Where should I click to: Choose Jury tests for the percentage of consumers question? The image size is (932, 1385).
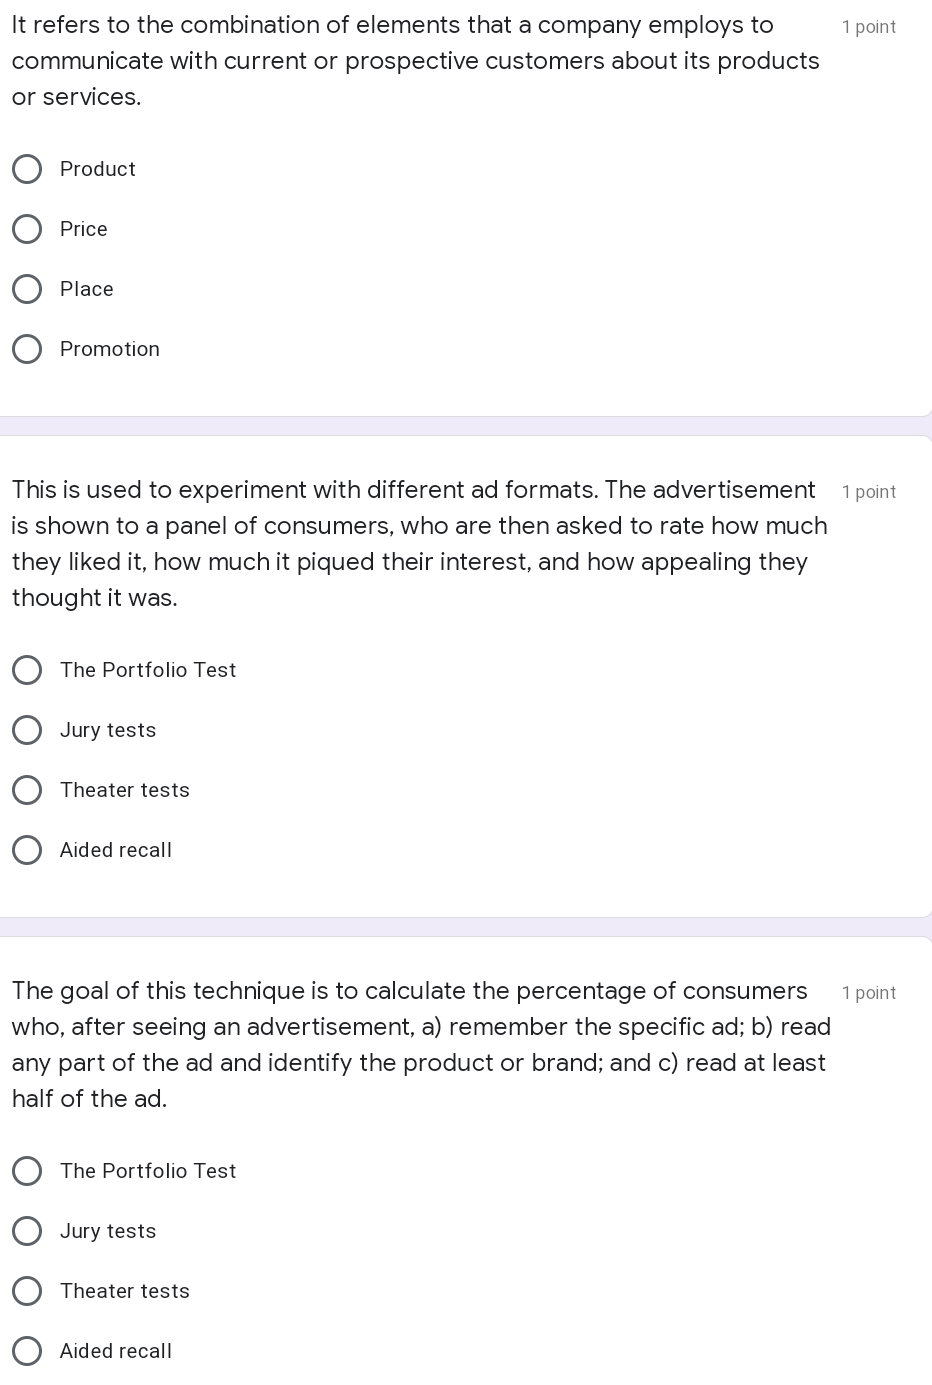[27, 1231]
